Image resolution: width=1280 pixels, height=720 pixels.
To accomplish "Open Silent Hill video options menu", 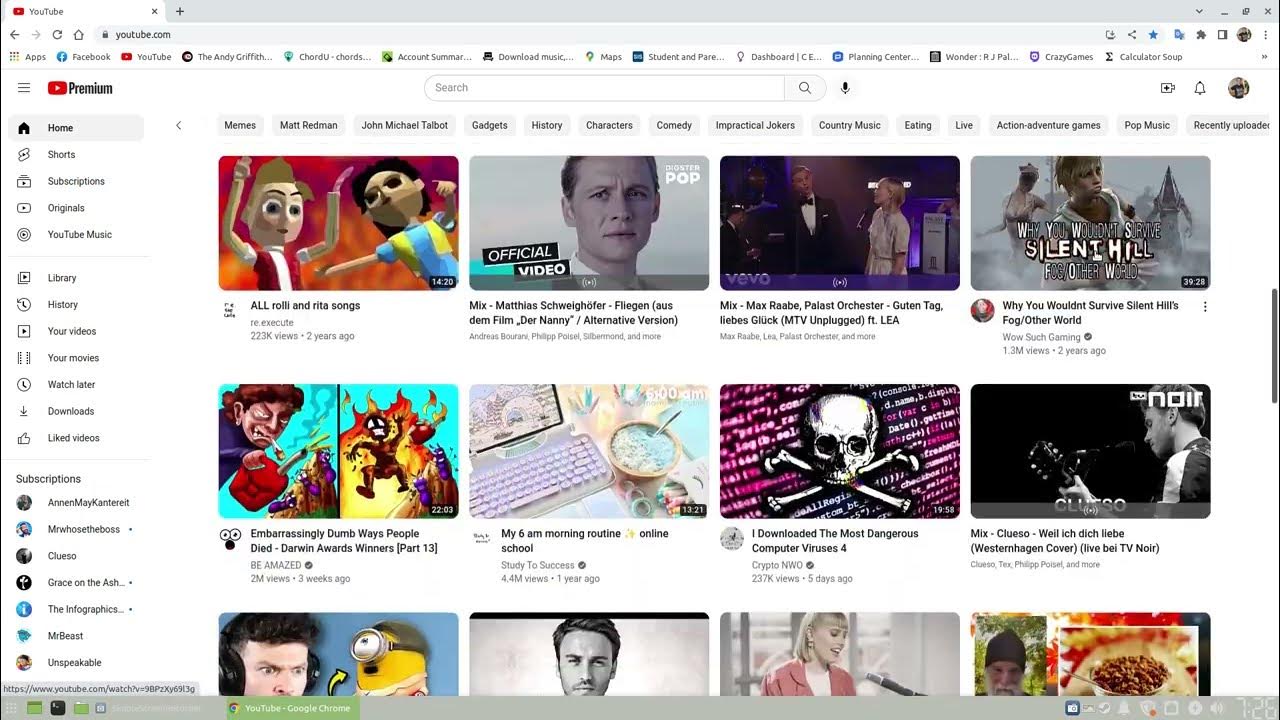I will pos(1205,307).
